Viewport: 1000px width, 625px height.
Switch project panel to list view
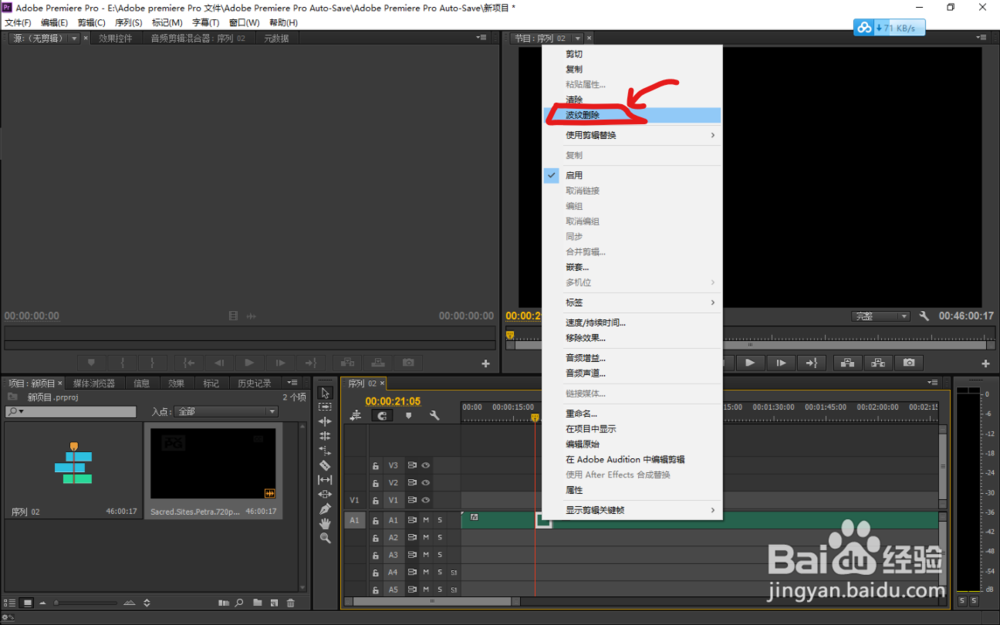(x=10, y=603)
